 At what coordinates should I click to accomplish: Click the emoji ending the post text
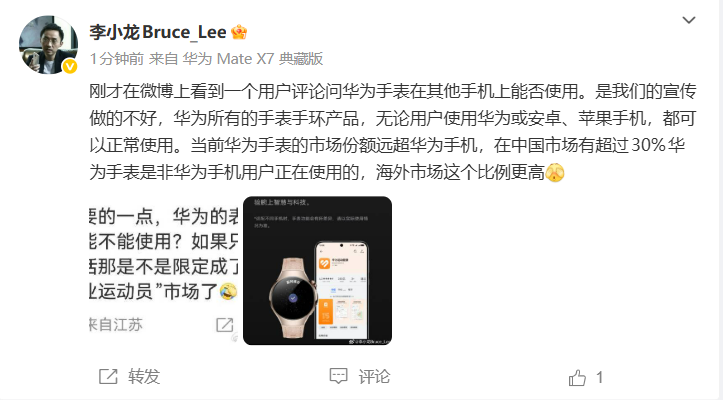tap(555, 173)
